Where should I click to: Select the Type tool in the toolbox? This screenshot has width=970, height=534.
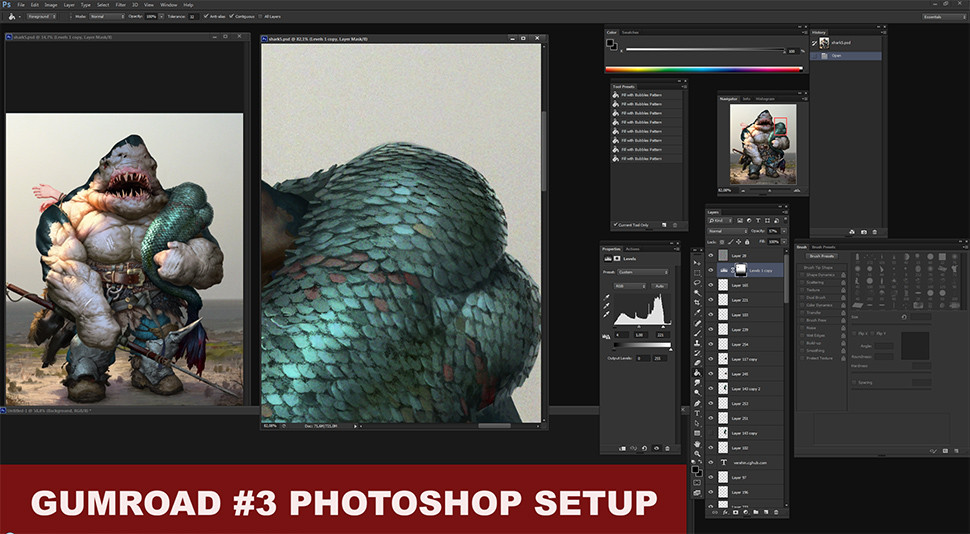(x=697, y=413)
